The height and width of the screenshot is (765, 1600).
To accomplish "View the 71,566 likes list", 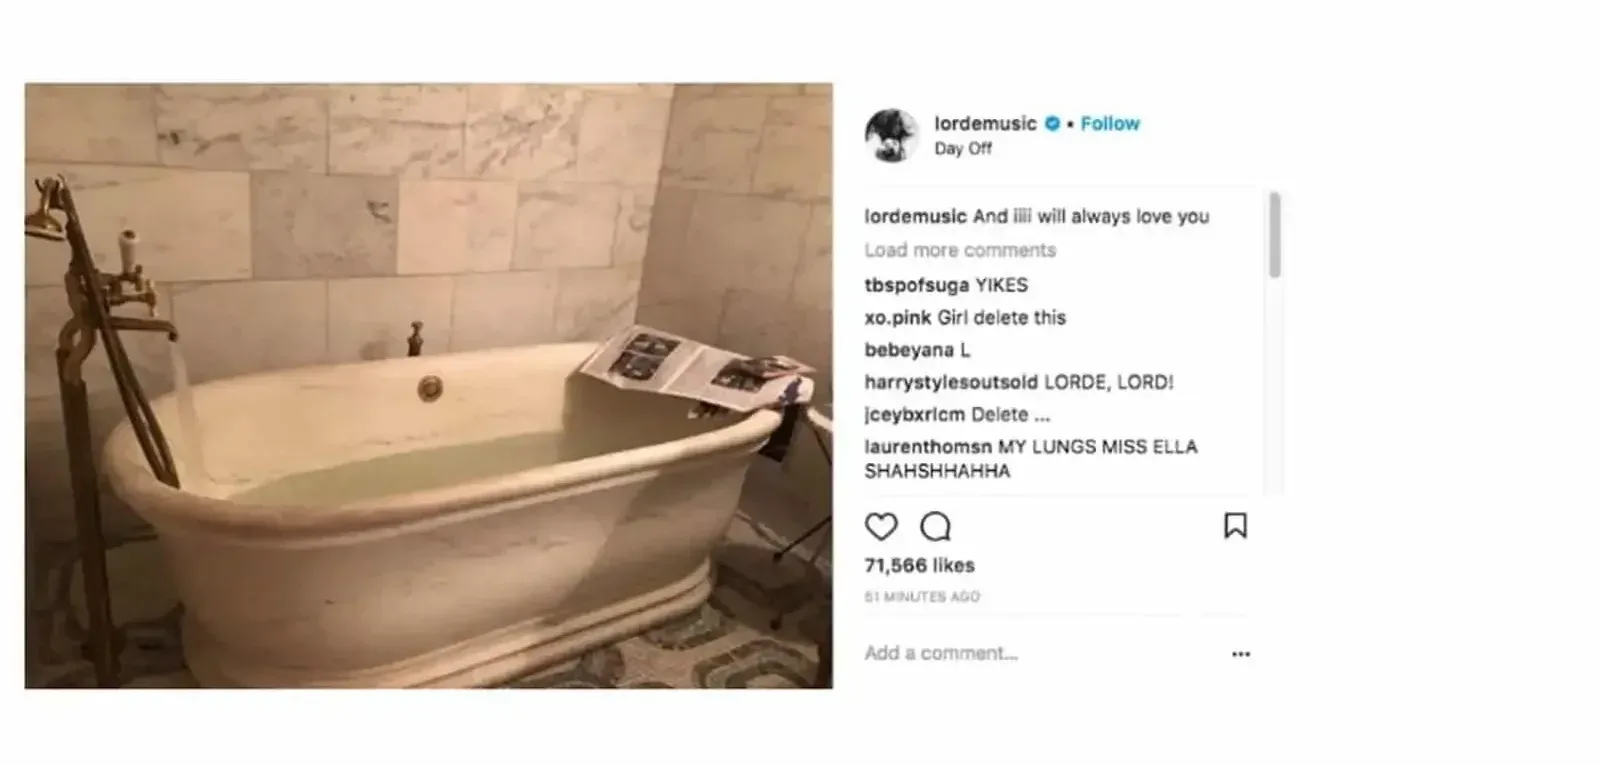I will pyautogui.click(x=919, y=566).
